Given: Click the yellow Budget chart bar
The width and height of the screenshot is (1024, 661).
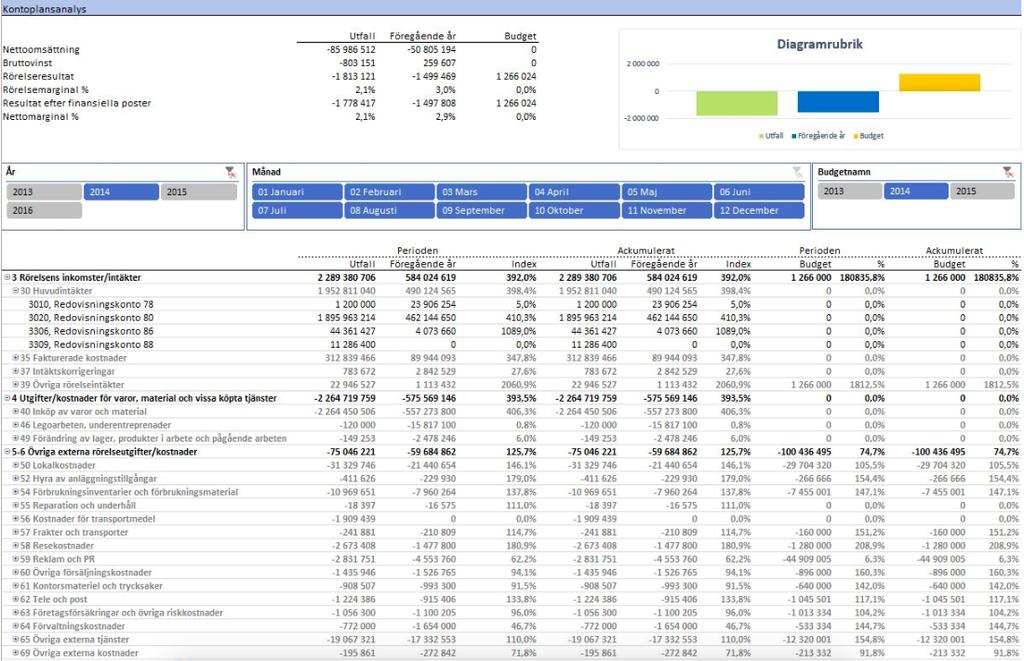Looking at the screenshot, I should (x=939, y=82).
